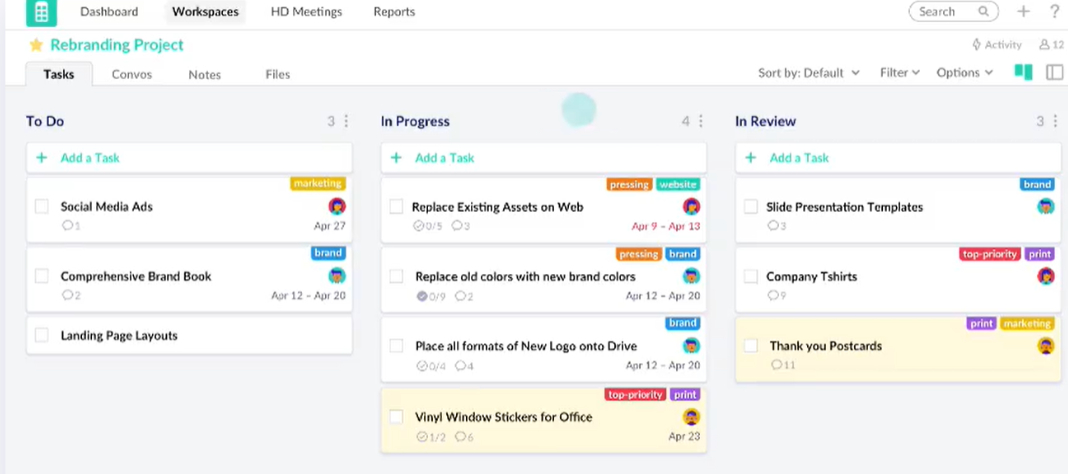
Task: Switch to the green board view icon
Action: (1023, 72)
